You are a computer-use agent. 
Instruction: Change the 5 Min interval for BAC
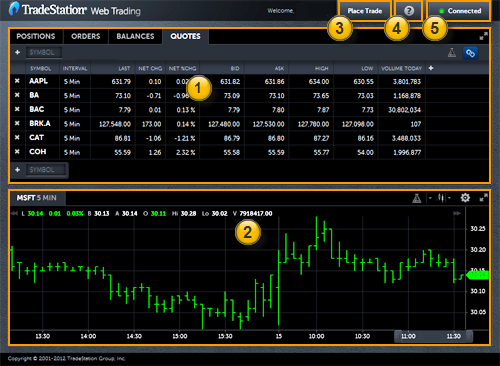72,110
